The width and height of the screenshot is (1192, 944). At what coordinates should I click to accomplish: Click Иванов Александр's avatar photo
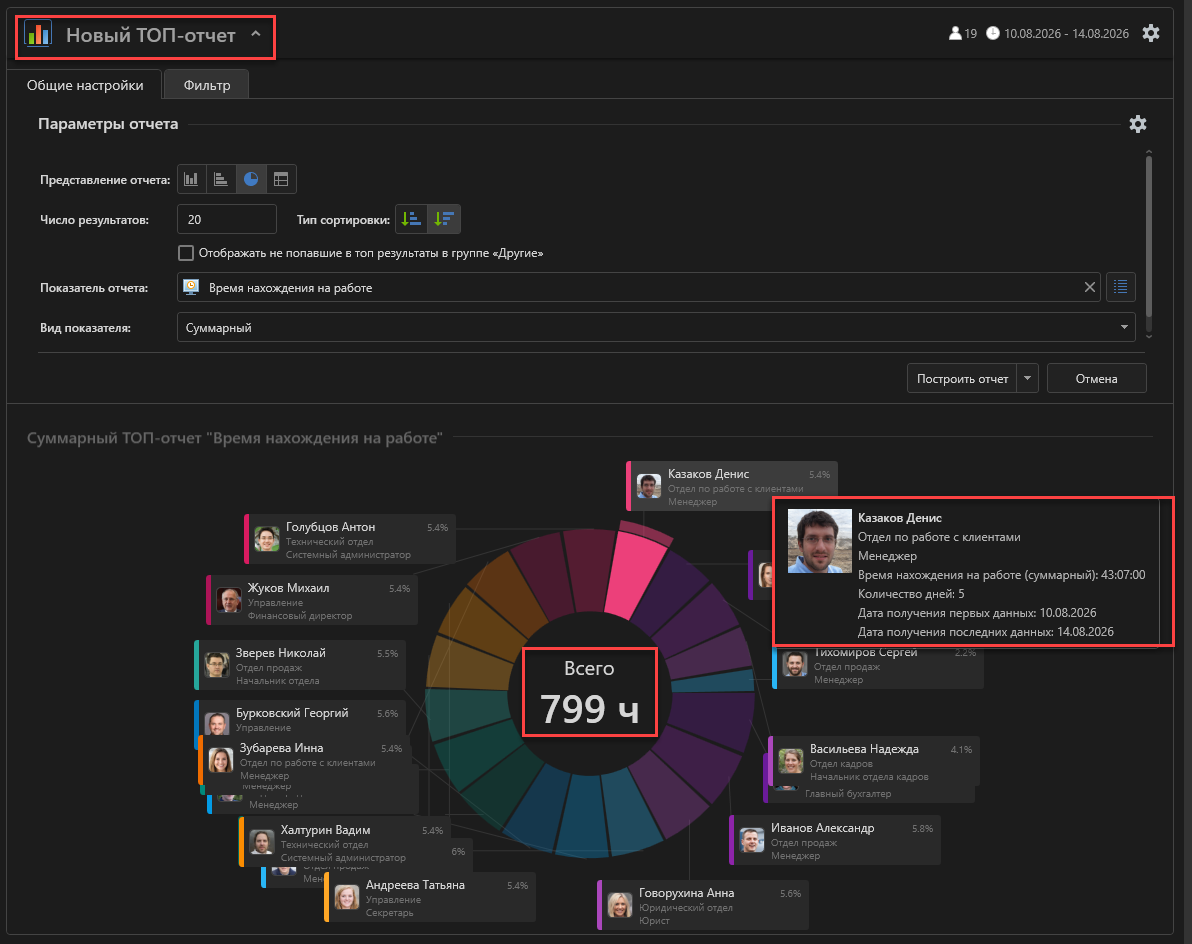click(752, 840)
